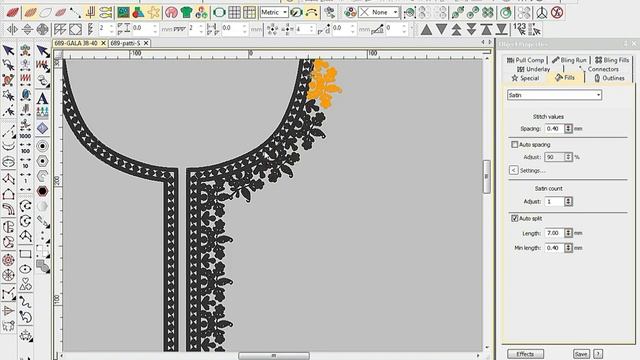640x360 pixels.
Task: Open the Underlay tab
Action: pos(533,69)
